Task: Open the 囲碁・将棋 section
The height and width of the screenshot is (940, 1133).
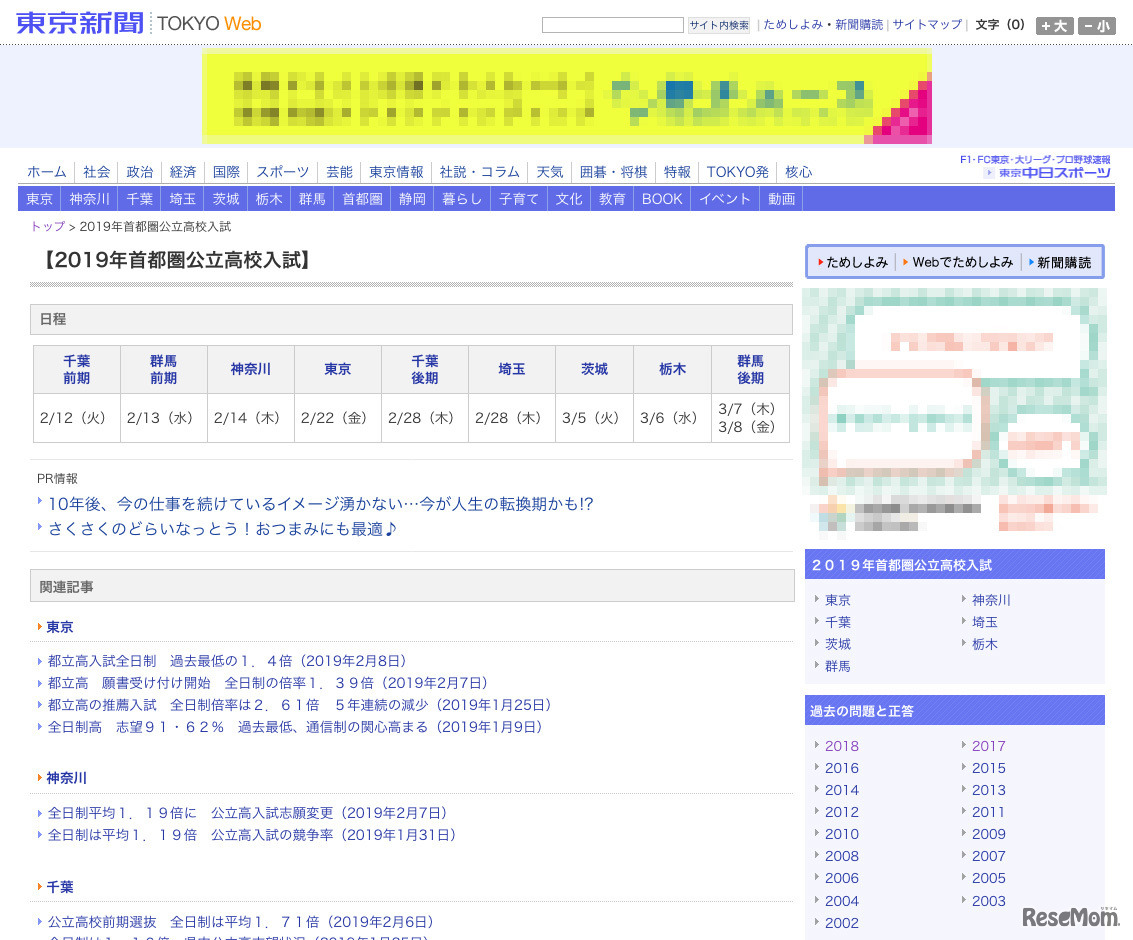Action: (x=613, y=171)
